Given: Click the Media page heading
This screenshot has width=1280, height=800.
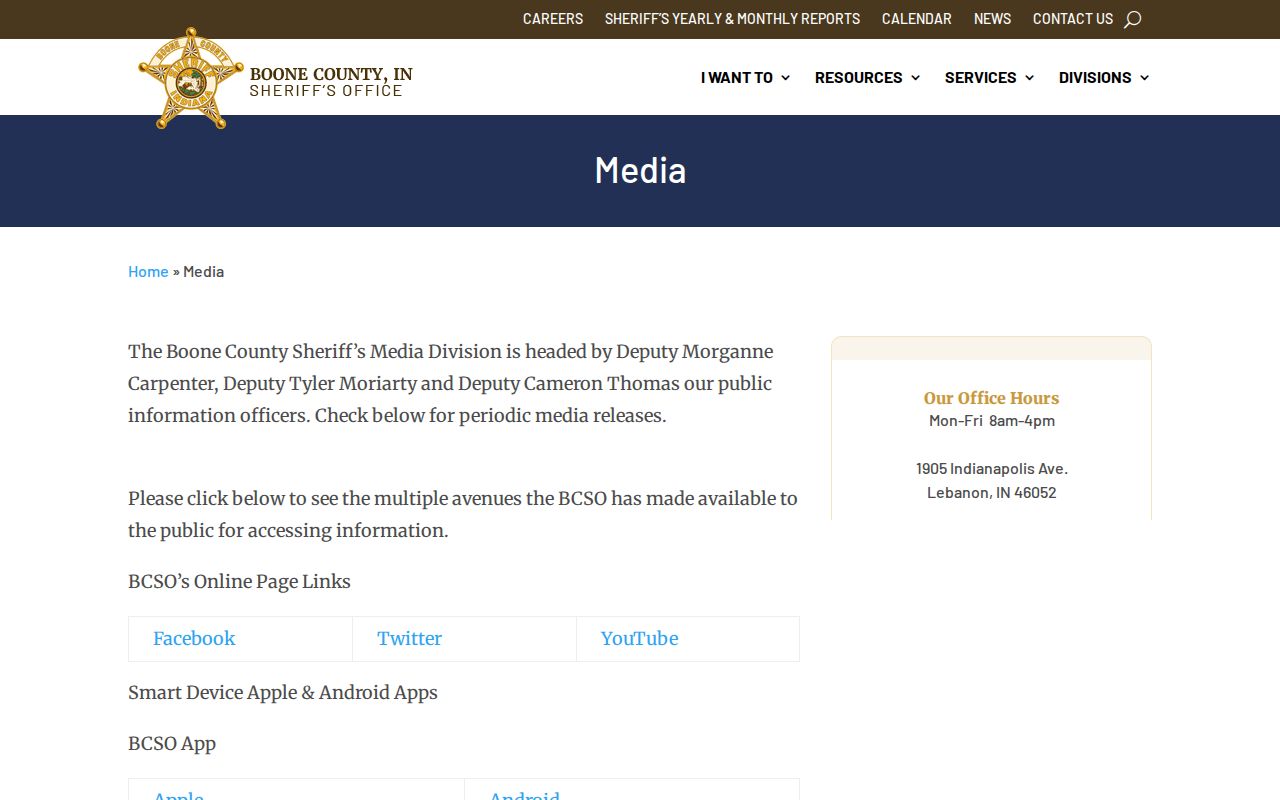Looking at the screenshot, I should 640,170.
